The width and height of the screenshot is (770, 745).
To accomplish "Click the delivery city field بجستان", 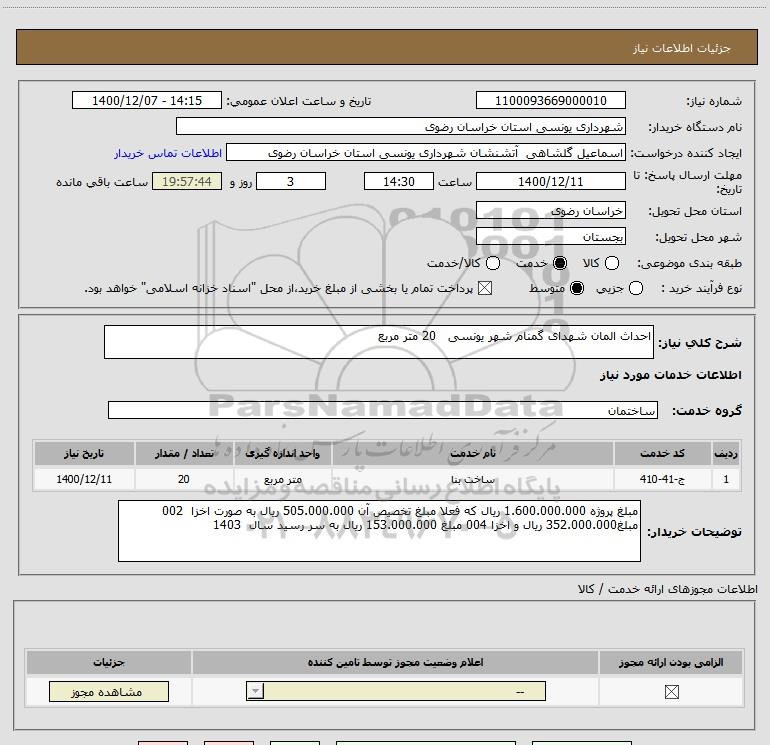I will click(x=550, y=237).
